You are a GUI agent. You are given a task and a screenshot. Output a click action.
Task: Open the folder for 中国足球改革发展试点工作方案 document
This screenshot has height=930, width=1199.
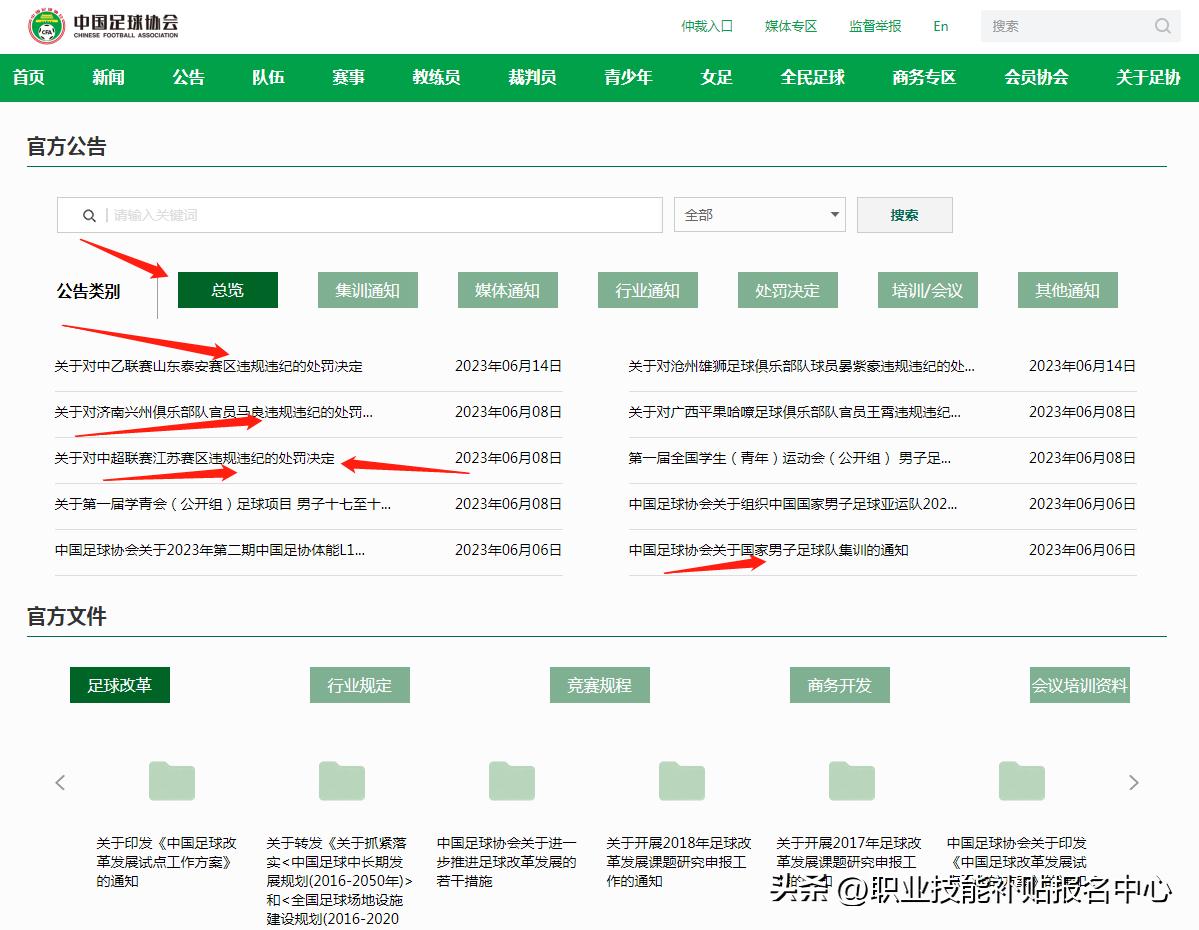point(171,782)
